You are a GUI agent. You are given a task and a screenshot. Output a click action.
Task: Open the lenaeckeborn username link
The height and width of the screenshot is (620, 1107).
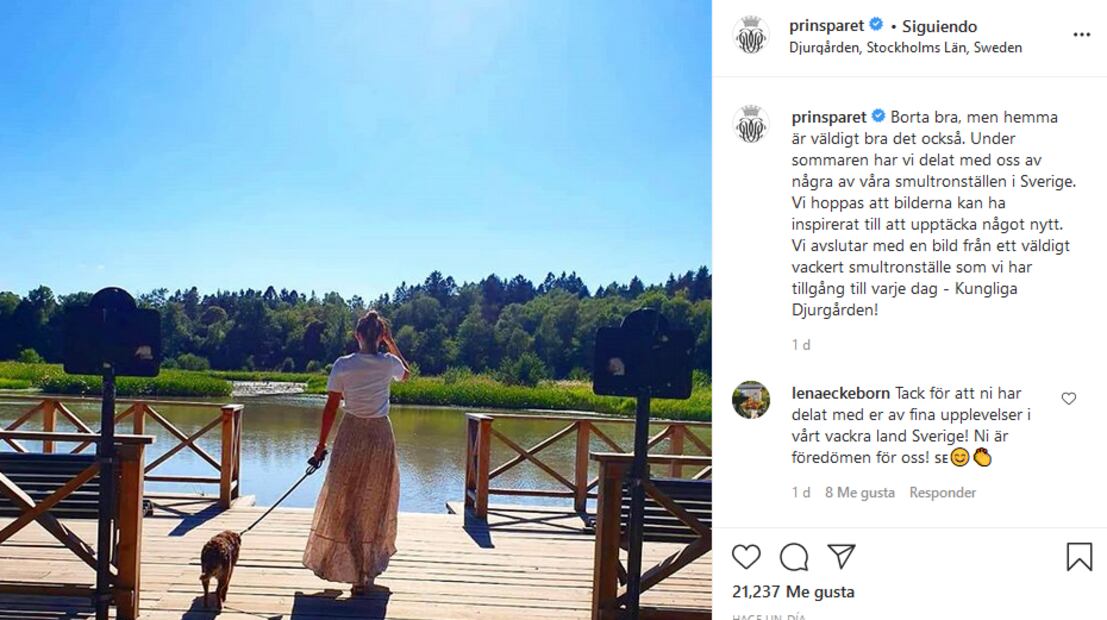point(841,393)
